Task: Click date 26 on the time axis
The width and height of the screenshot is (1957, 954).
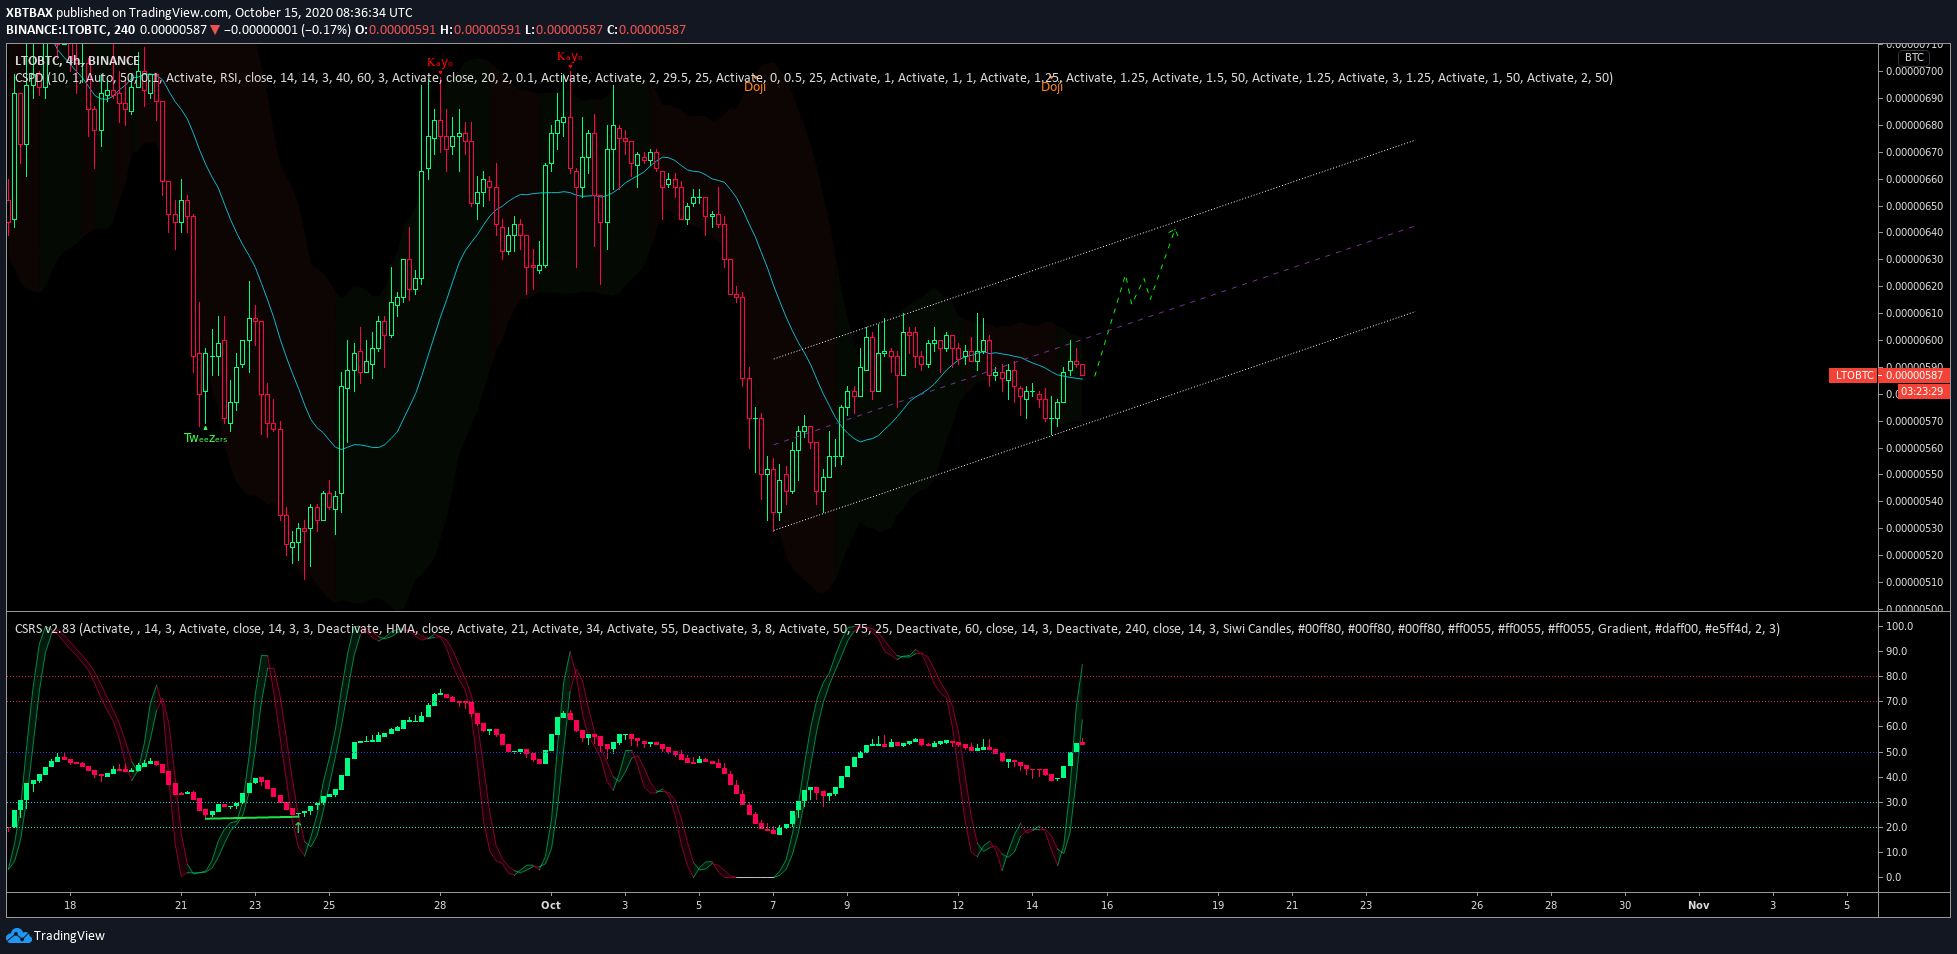Action: (1477, 906)
